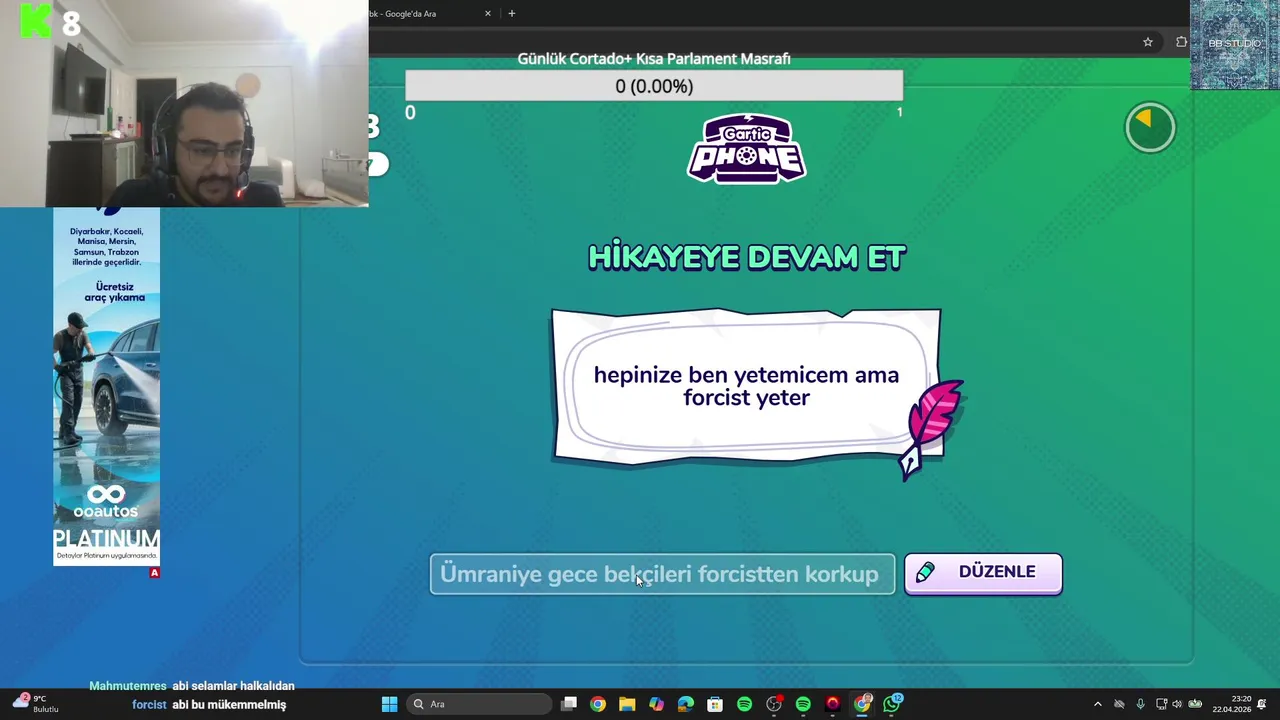This screenshot has width=1280, height=720.
Task: Click the BB STUDIO thumbnail
Action: click(1235, 45)
